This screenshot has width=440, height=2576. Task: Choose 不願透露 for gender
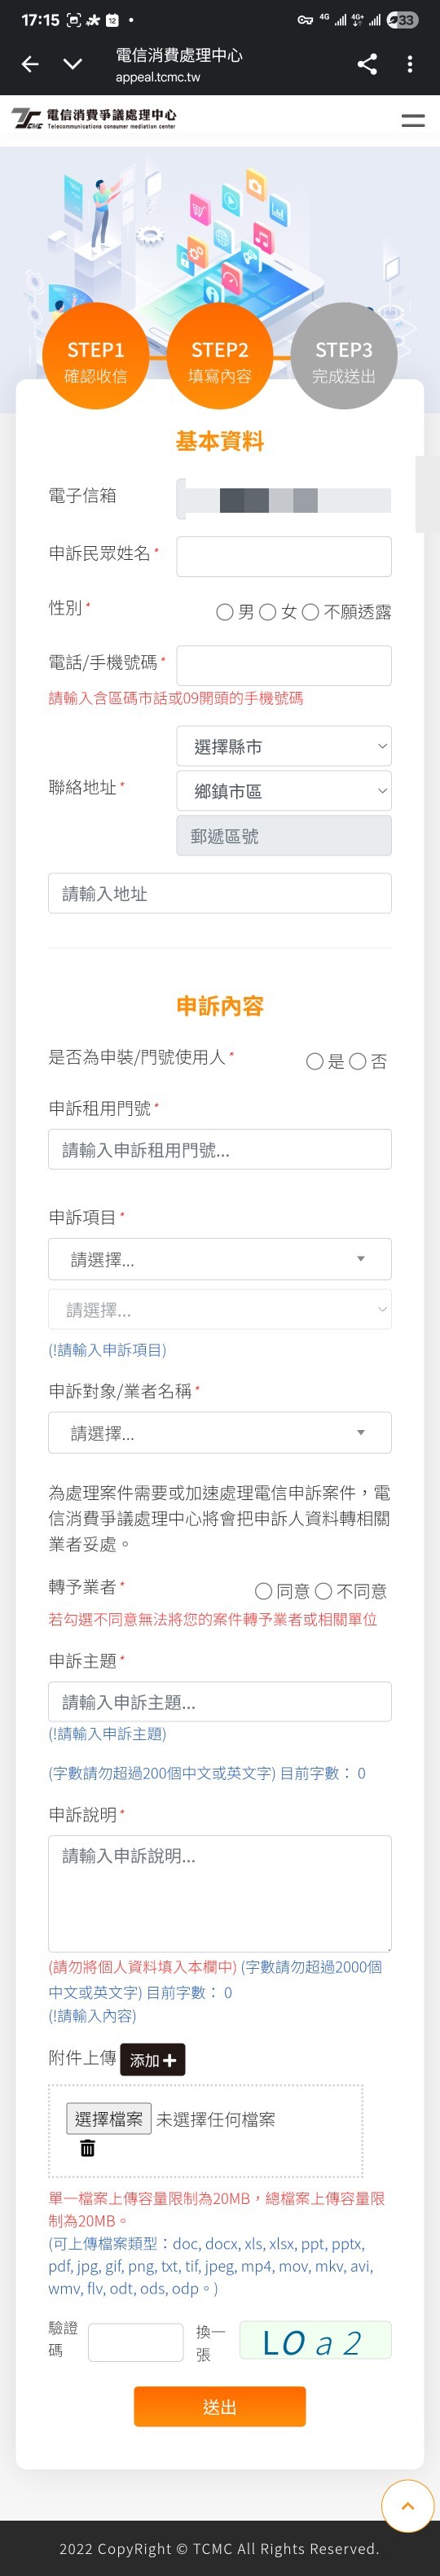pyautogui.click(x=310, y=612)
